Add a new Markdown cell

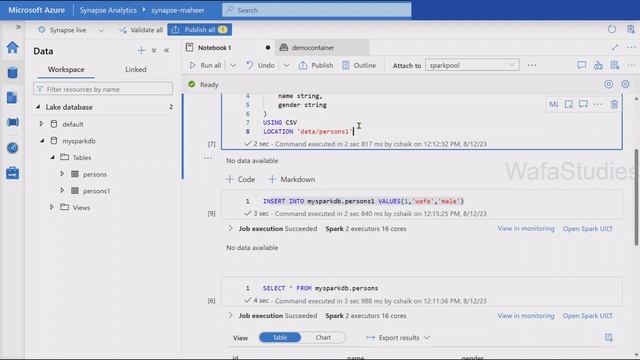tap(291, 179)
